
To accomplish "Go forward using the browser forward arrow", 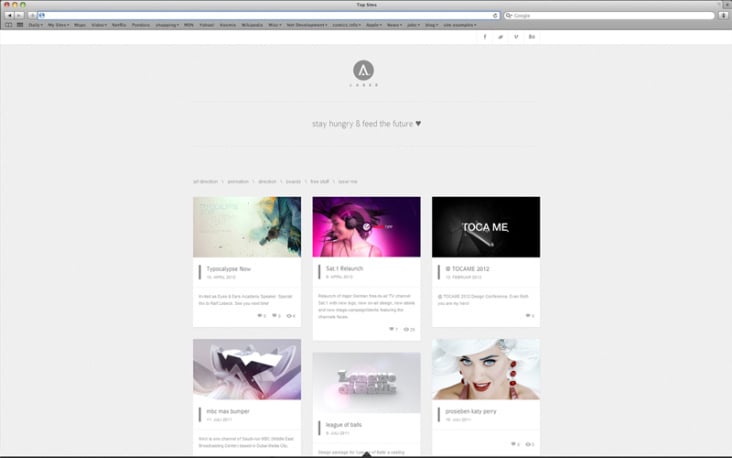I will coord(19,15).
